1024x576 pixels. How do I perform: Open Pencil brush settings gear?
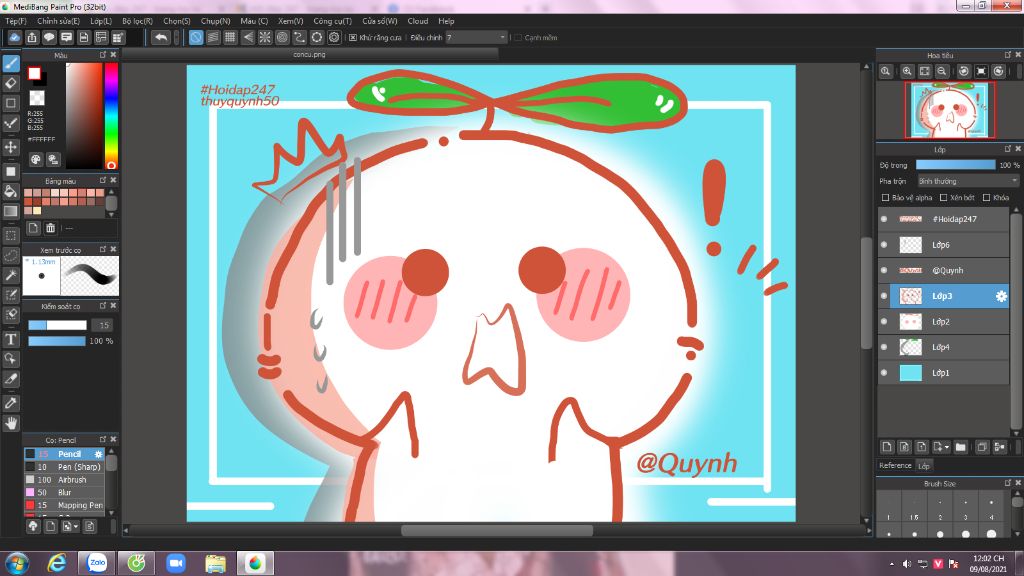[99, 454]
